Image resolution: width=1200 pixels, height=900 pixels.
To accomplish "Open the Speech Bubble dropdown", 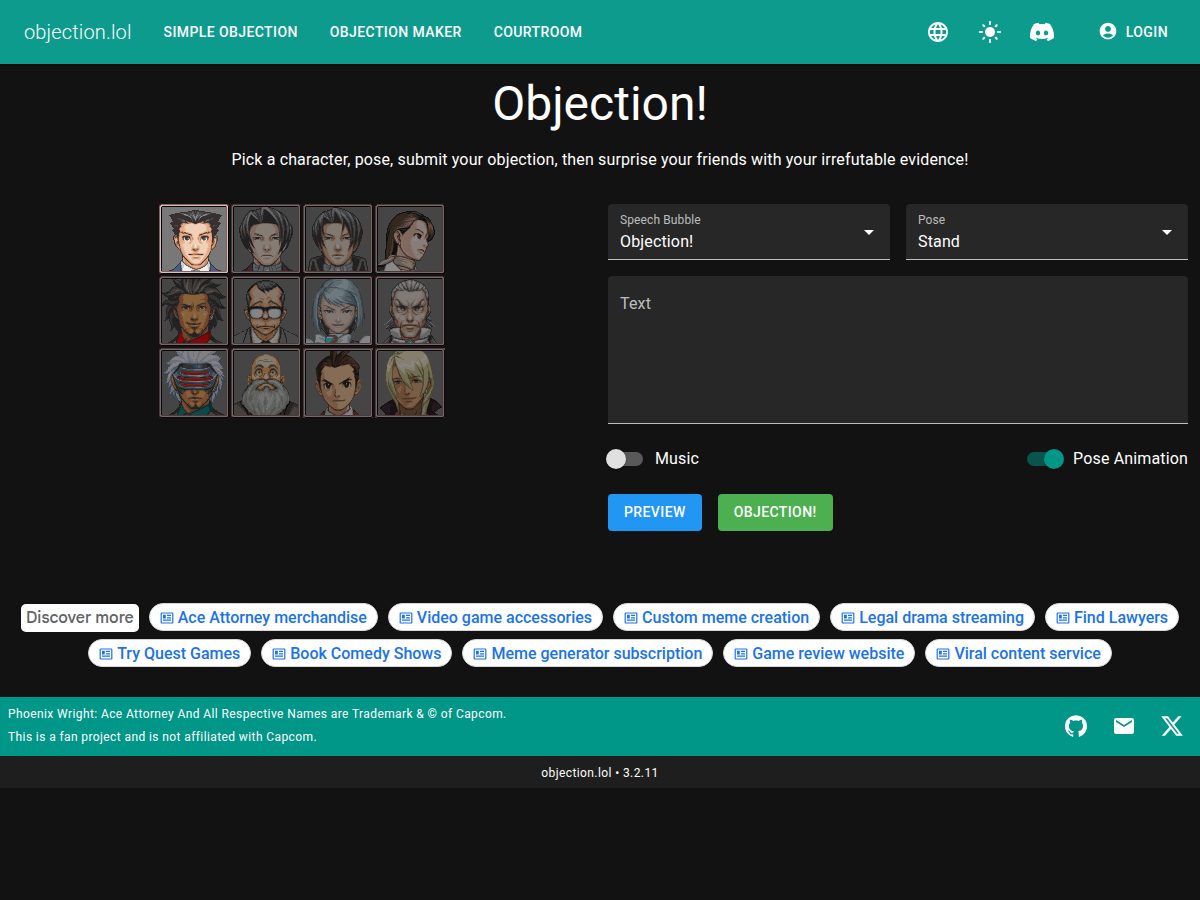I will point(749,232).
